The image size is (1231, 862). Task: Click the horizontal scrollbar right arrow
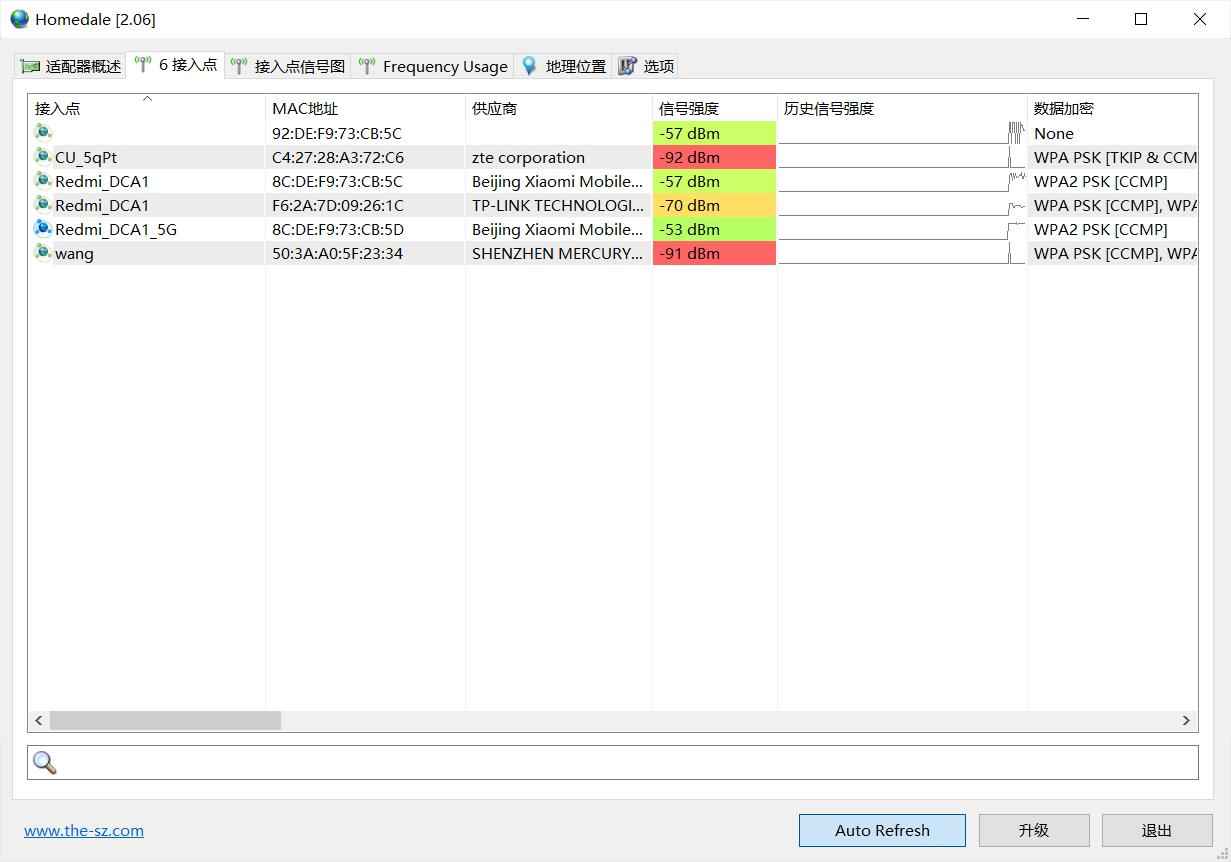coord(1186,720)
